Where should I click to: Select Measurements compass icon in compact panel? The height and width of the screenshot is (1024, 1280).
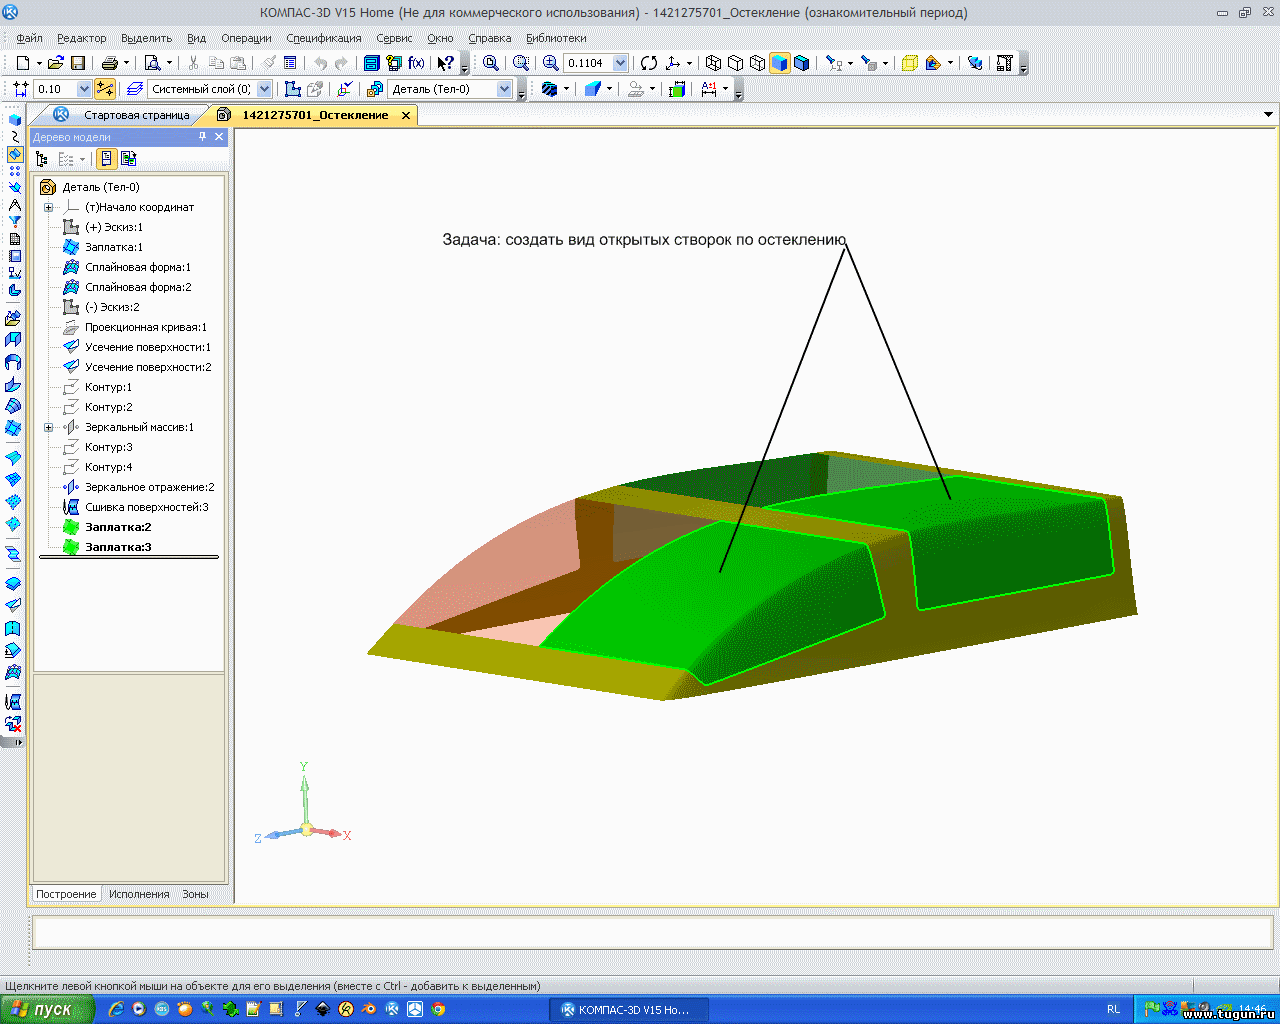point(14,205)
